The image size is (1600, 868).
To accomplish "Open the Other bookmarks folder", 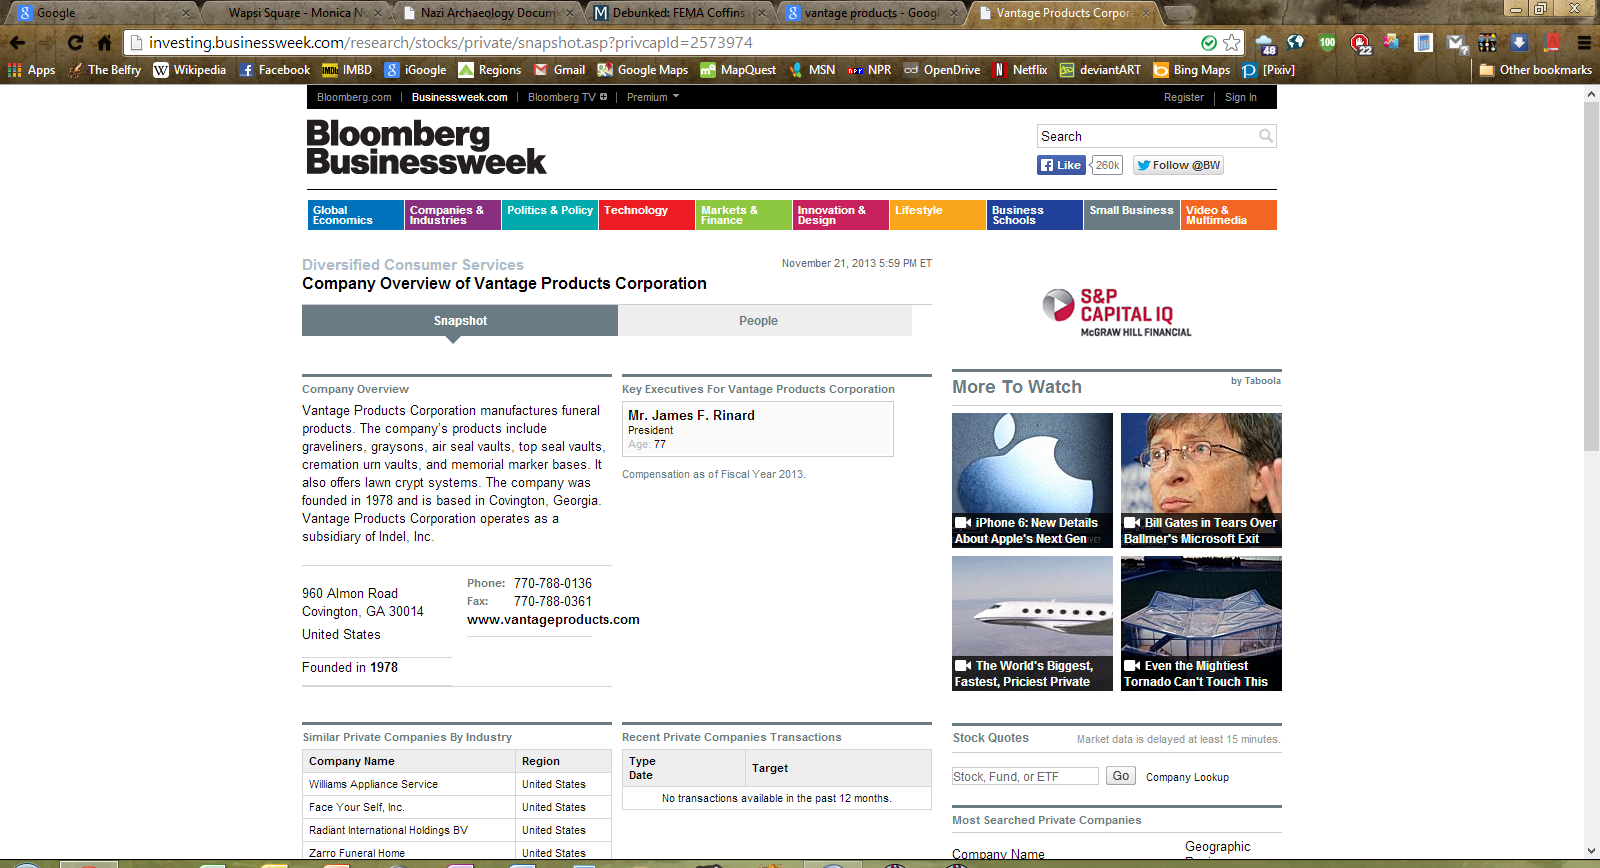I will click(x=1535, y=70).
